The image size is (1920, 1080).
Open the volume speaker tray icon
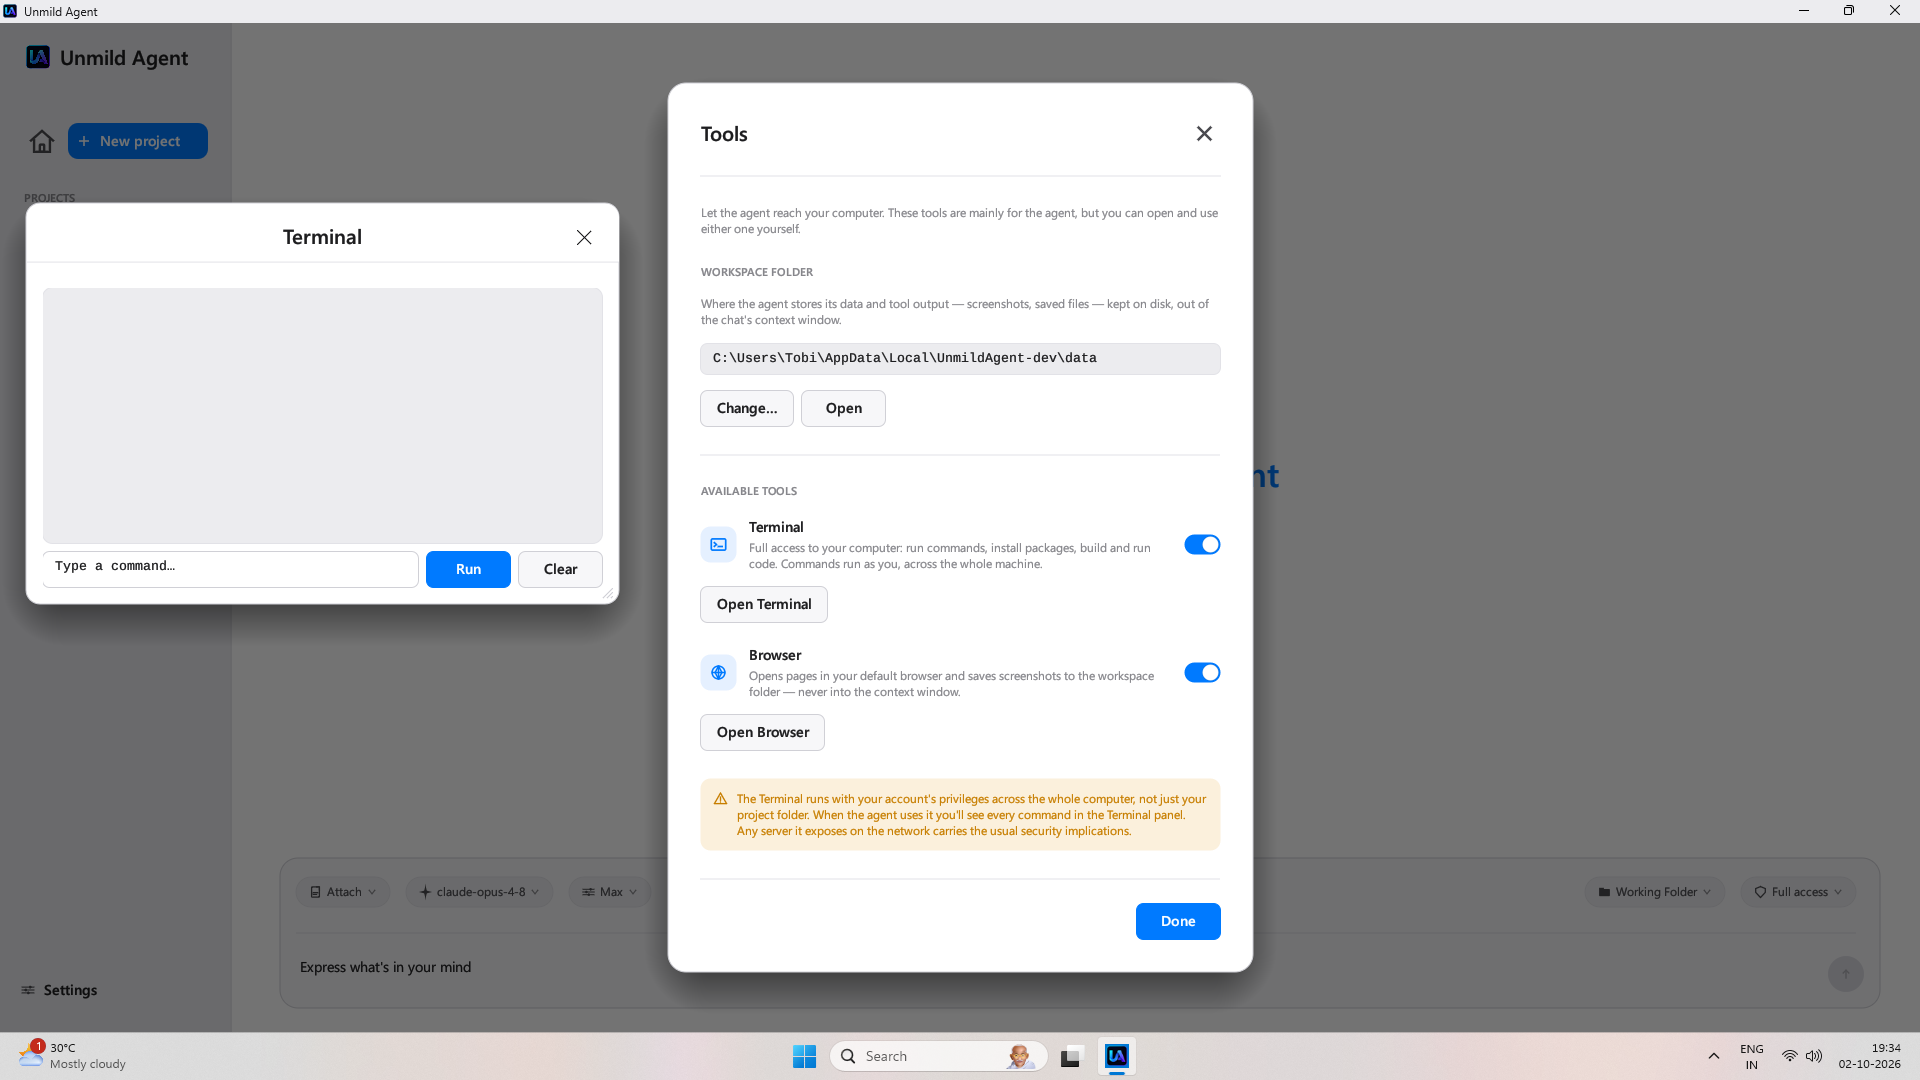(1814, 1056)
